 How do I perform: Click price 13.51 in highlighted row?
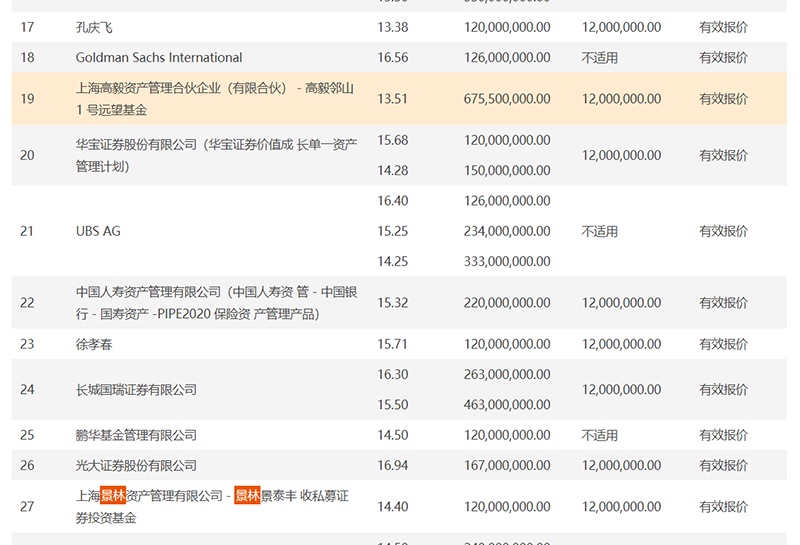click(392, 98)
